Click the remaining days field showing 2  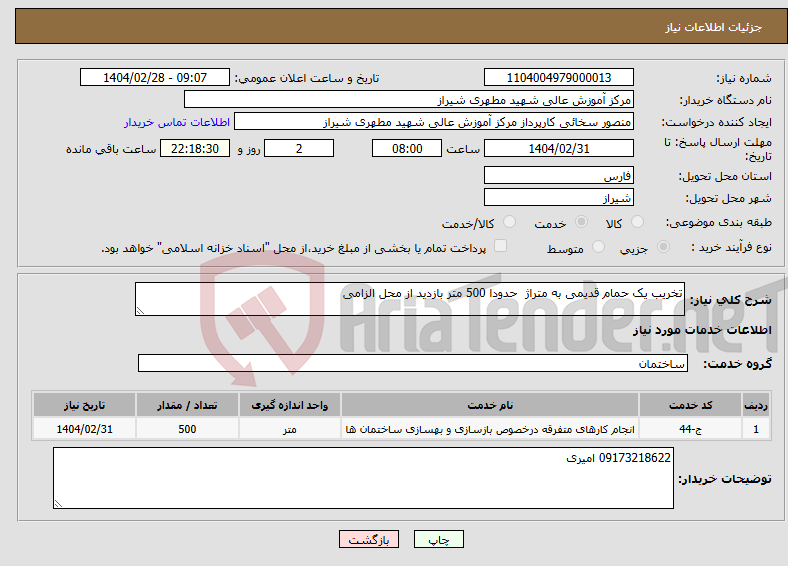pos(299,148)
